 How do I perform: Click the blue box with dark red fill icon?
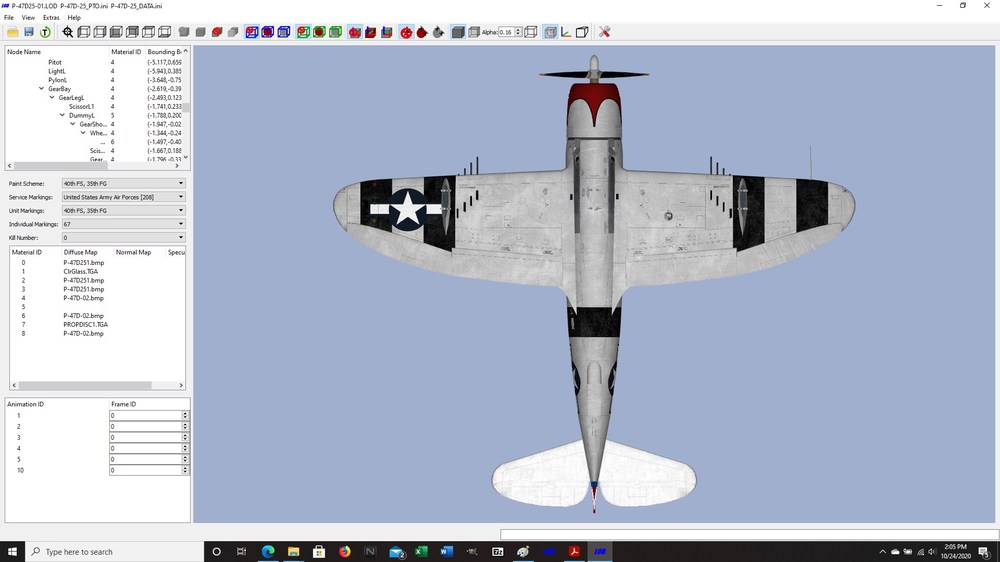[x=268, y=32]
